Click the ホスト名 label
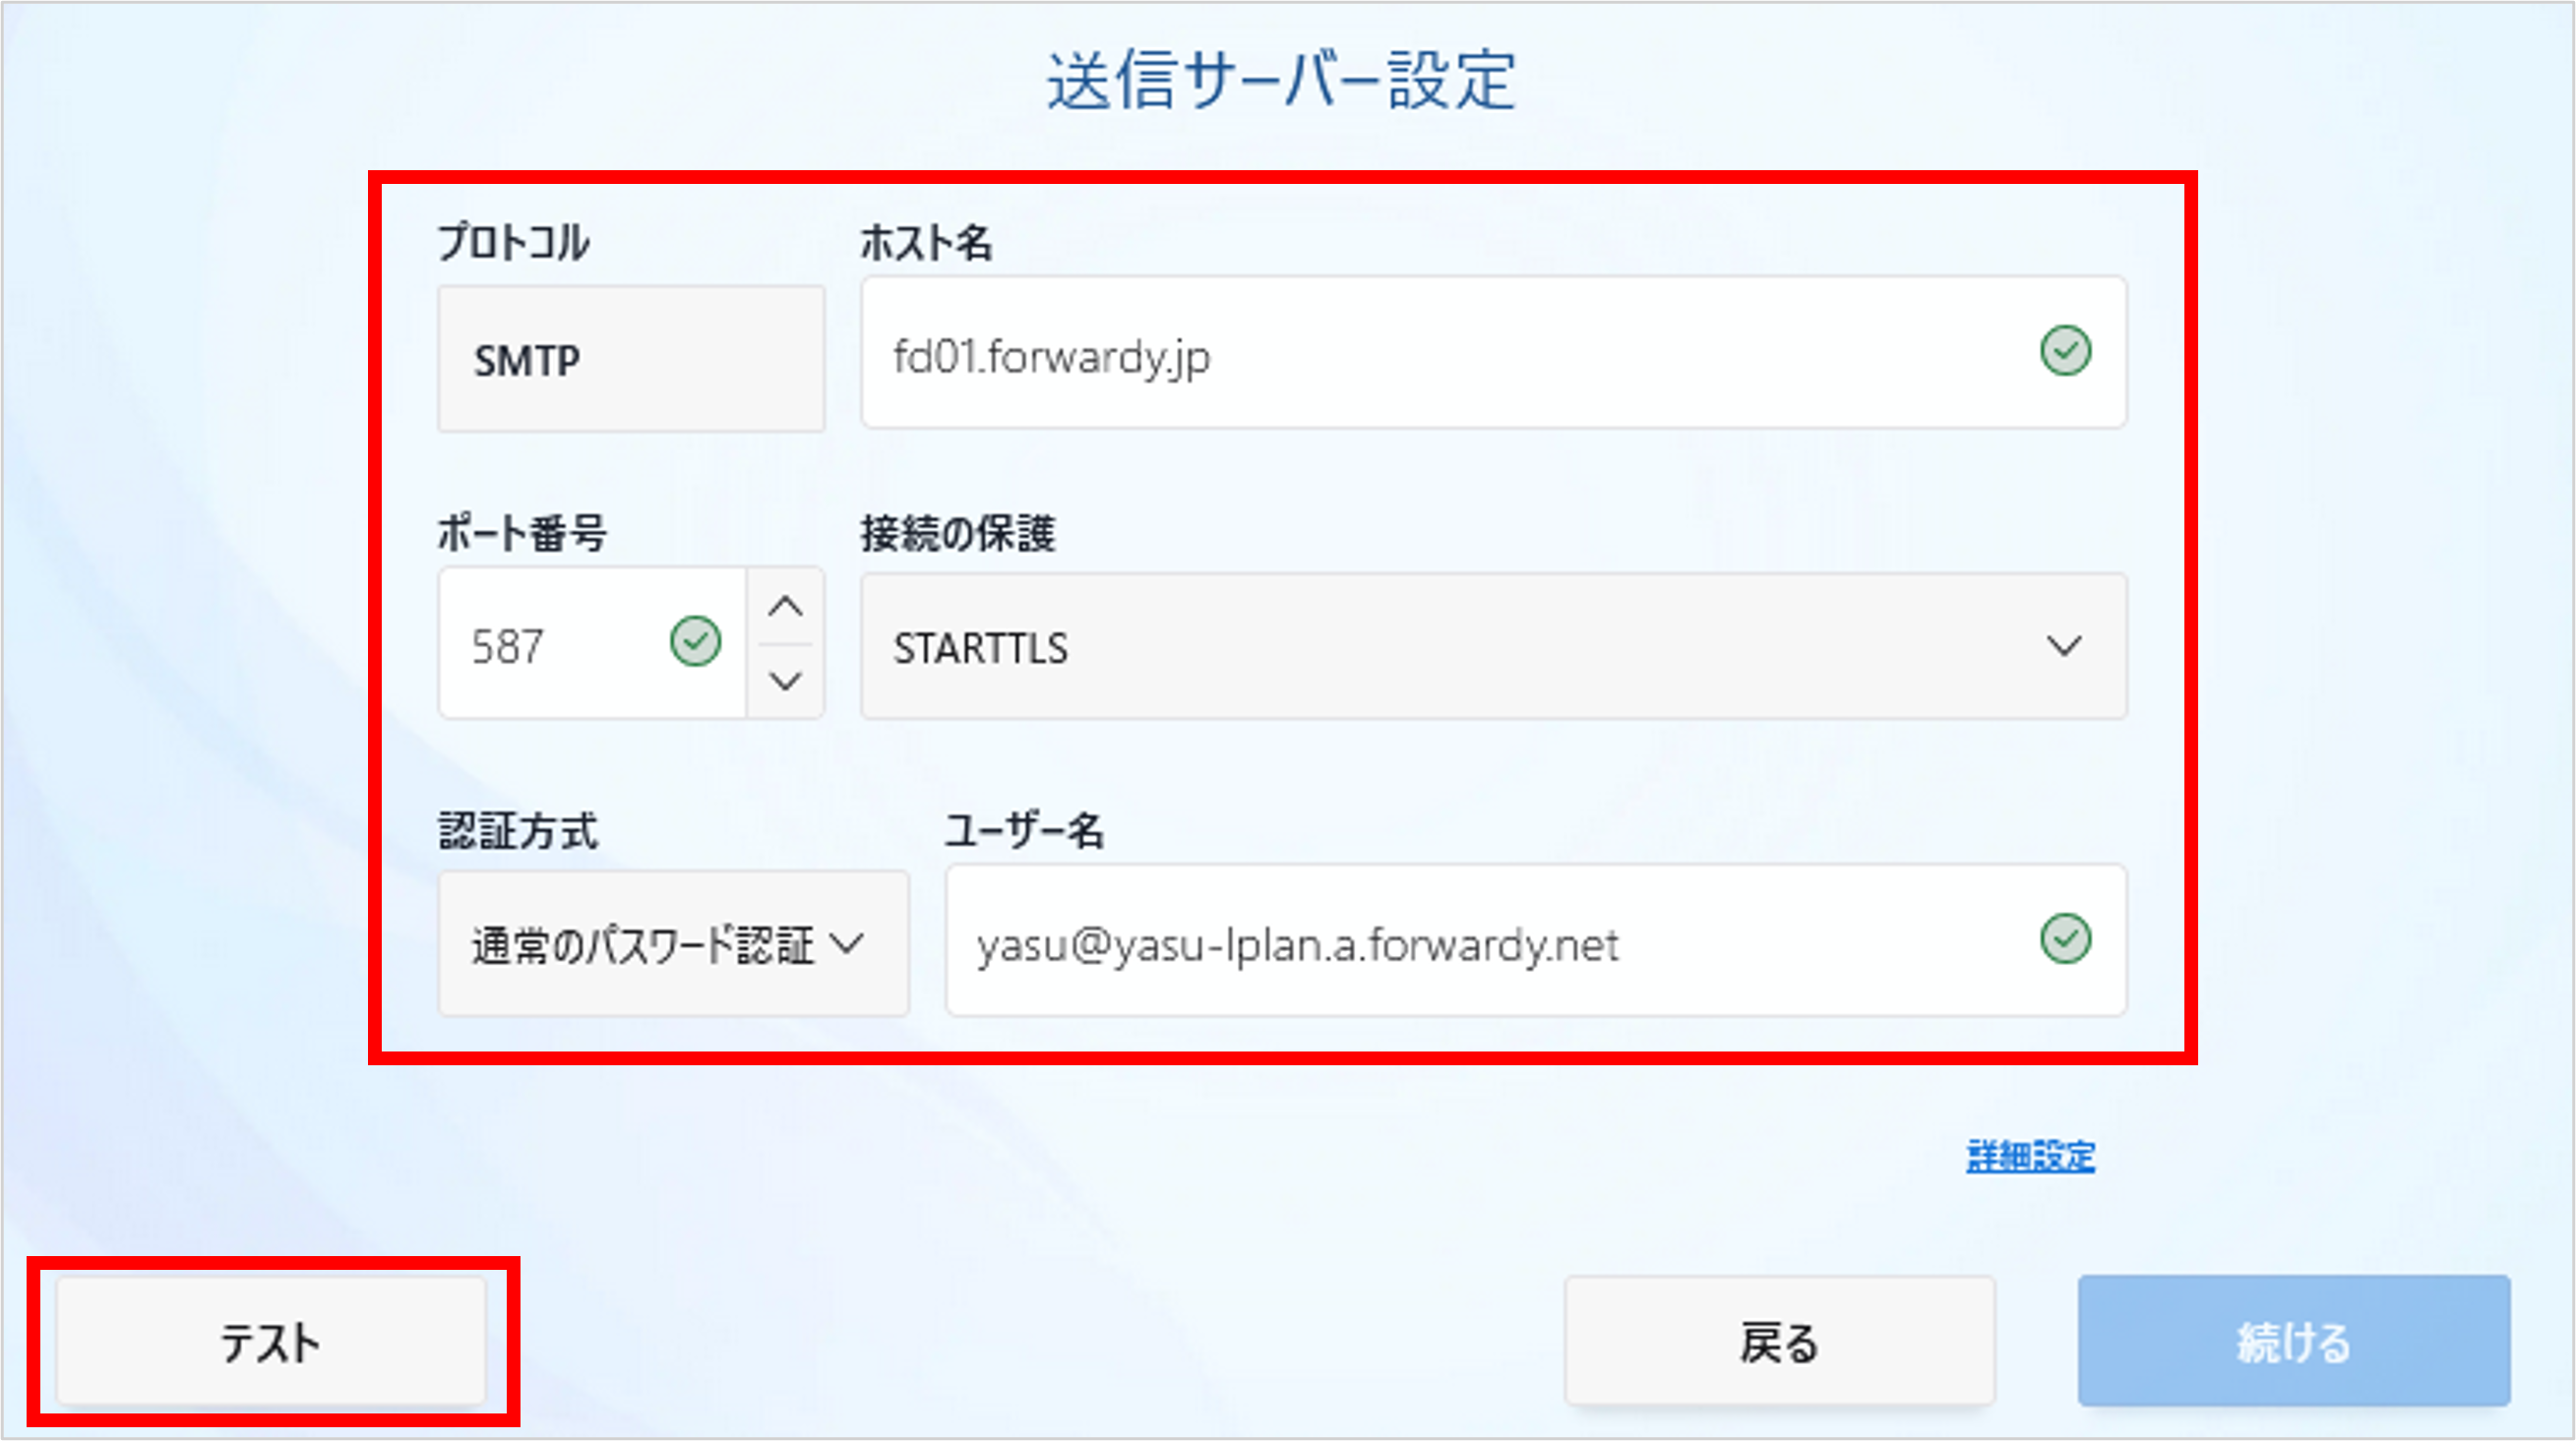 (926, 243)
